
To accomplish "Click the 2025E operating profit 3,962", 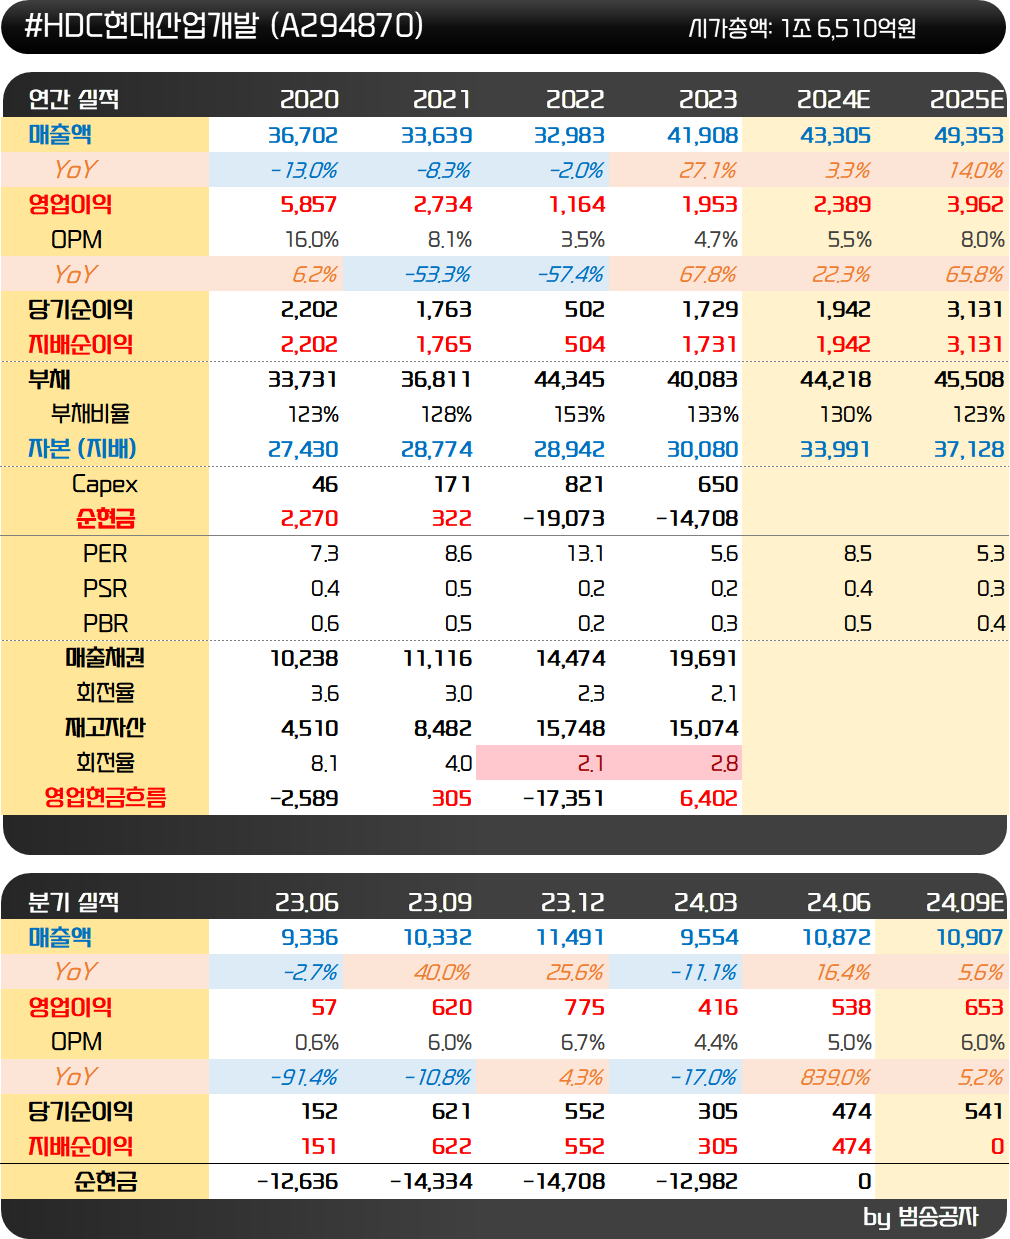I will click(x=975, y=204).
